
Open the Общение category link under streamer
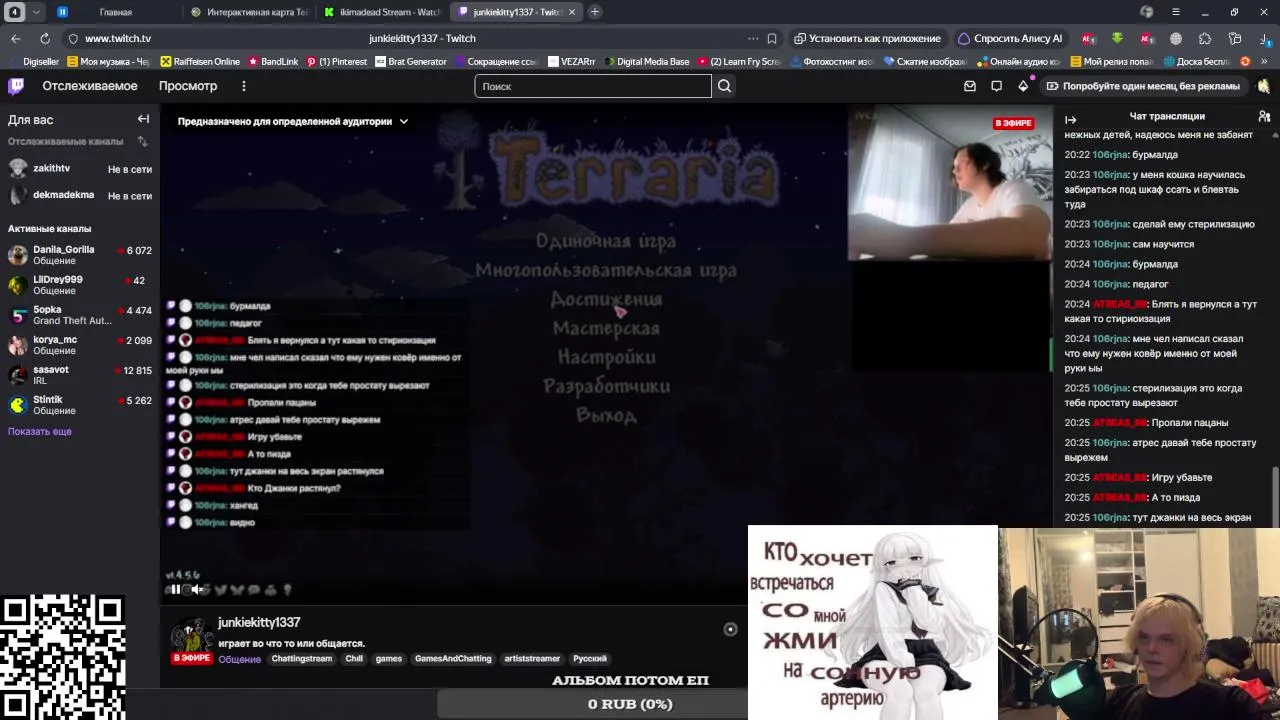(x=240, y=659)
